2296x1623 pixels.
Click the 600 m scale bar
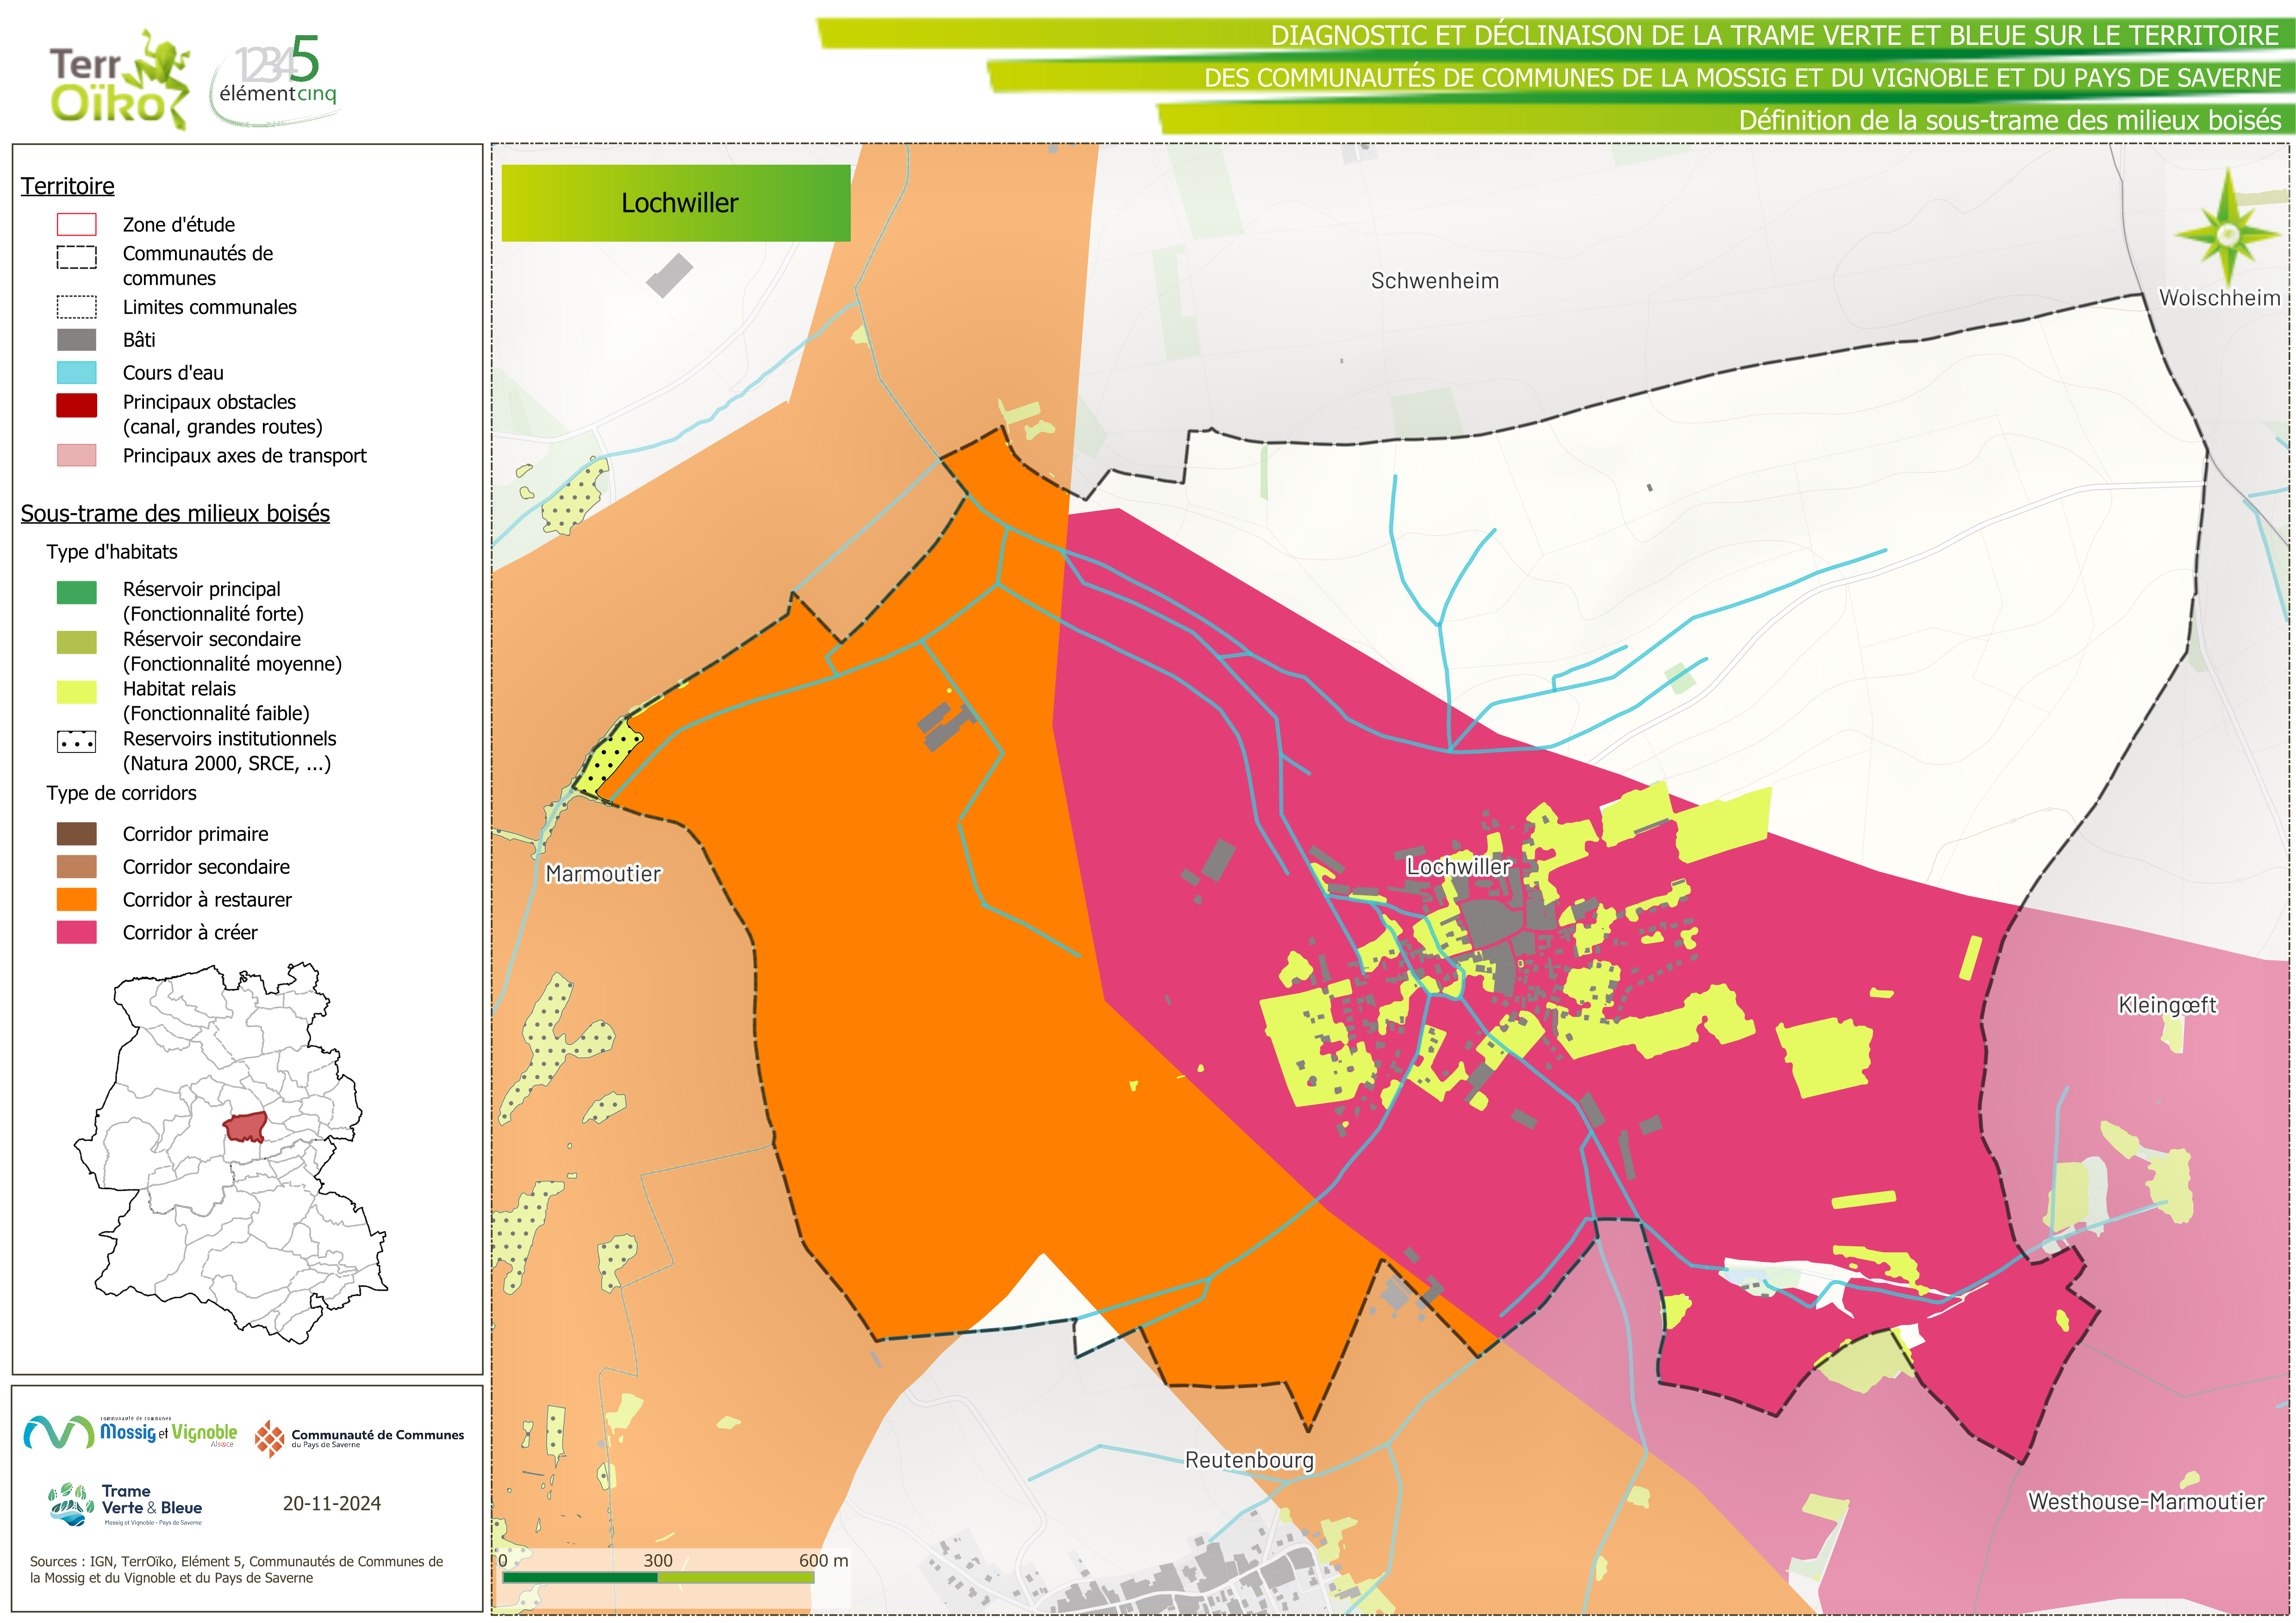[658, 1577]
